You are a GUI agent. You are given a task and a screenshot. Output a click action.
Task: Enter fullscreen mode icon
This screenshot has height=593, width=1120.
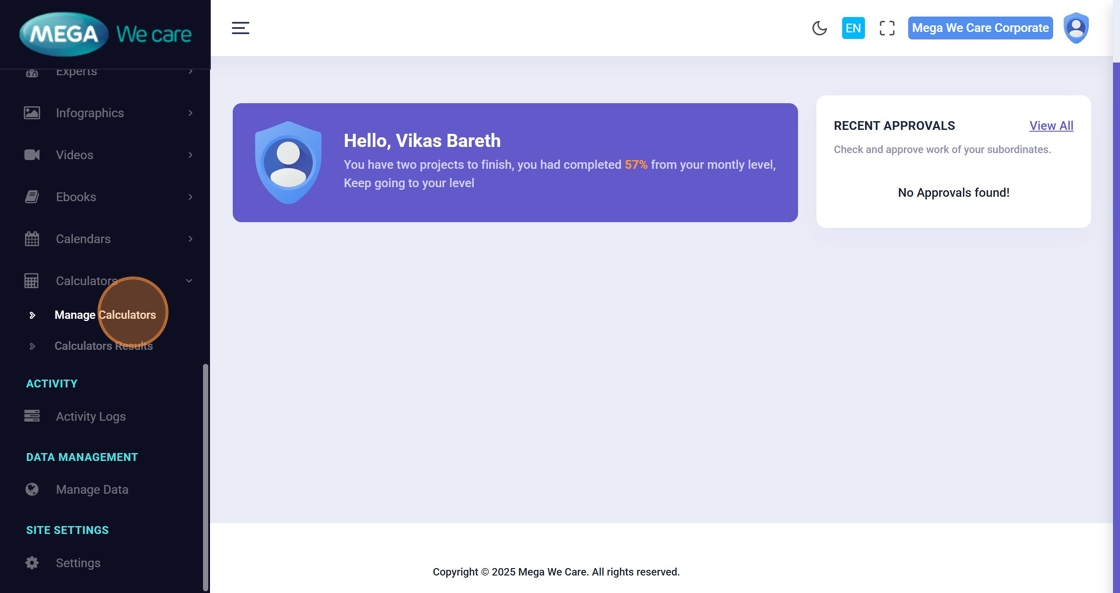coord(887,28)
